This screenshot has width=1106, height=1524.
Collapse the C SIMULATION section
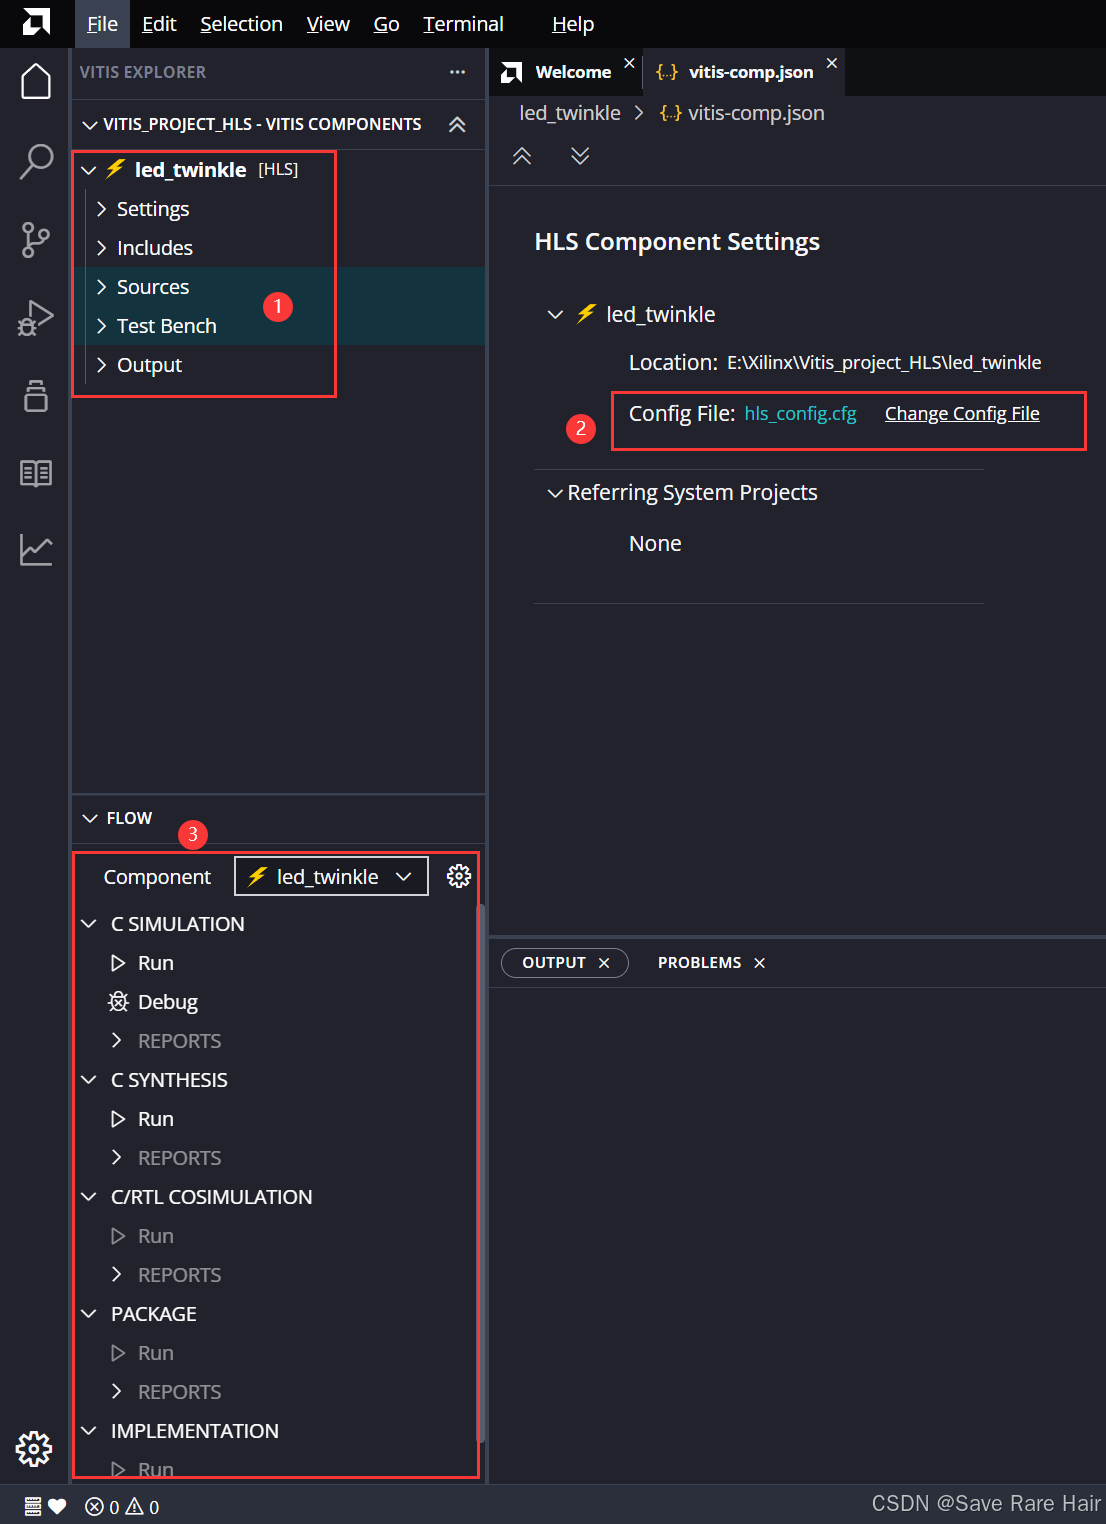click(x=89, y=924)
